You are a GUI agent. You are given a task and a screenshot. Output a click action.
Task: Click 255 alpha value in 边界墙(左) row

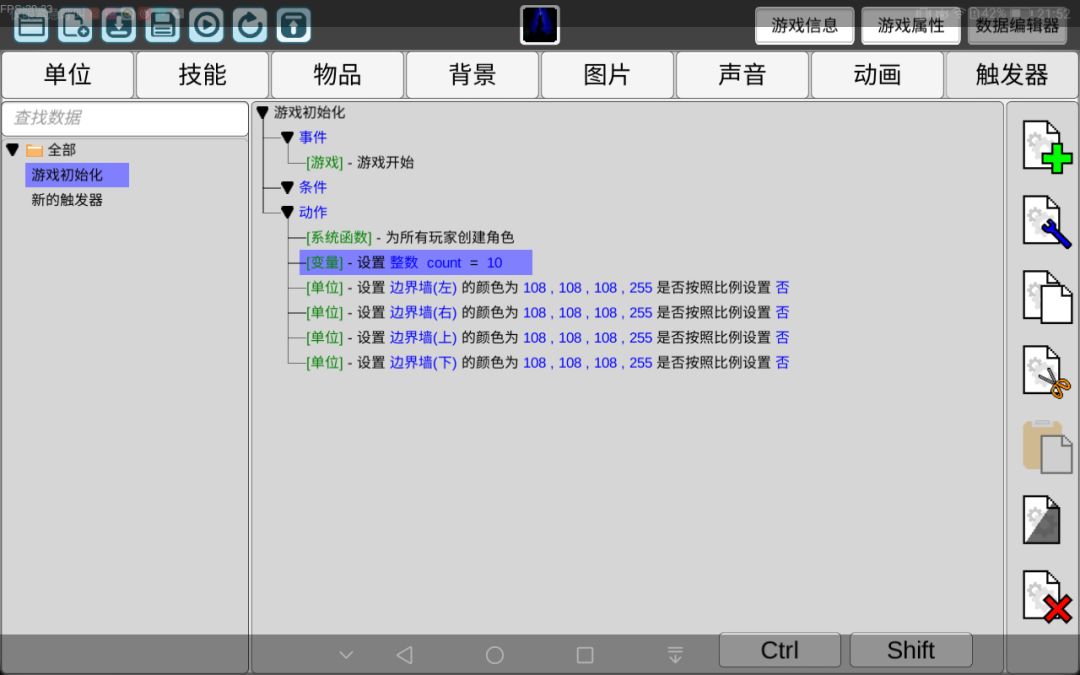pos(641,287)
